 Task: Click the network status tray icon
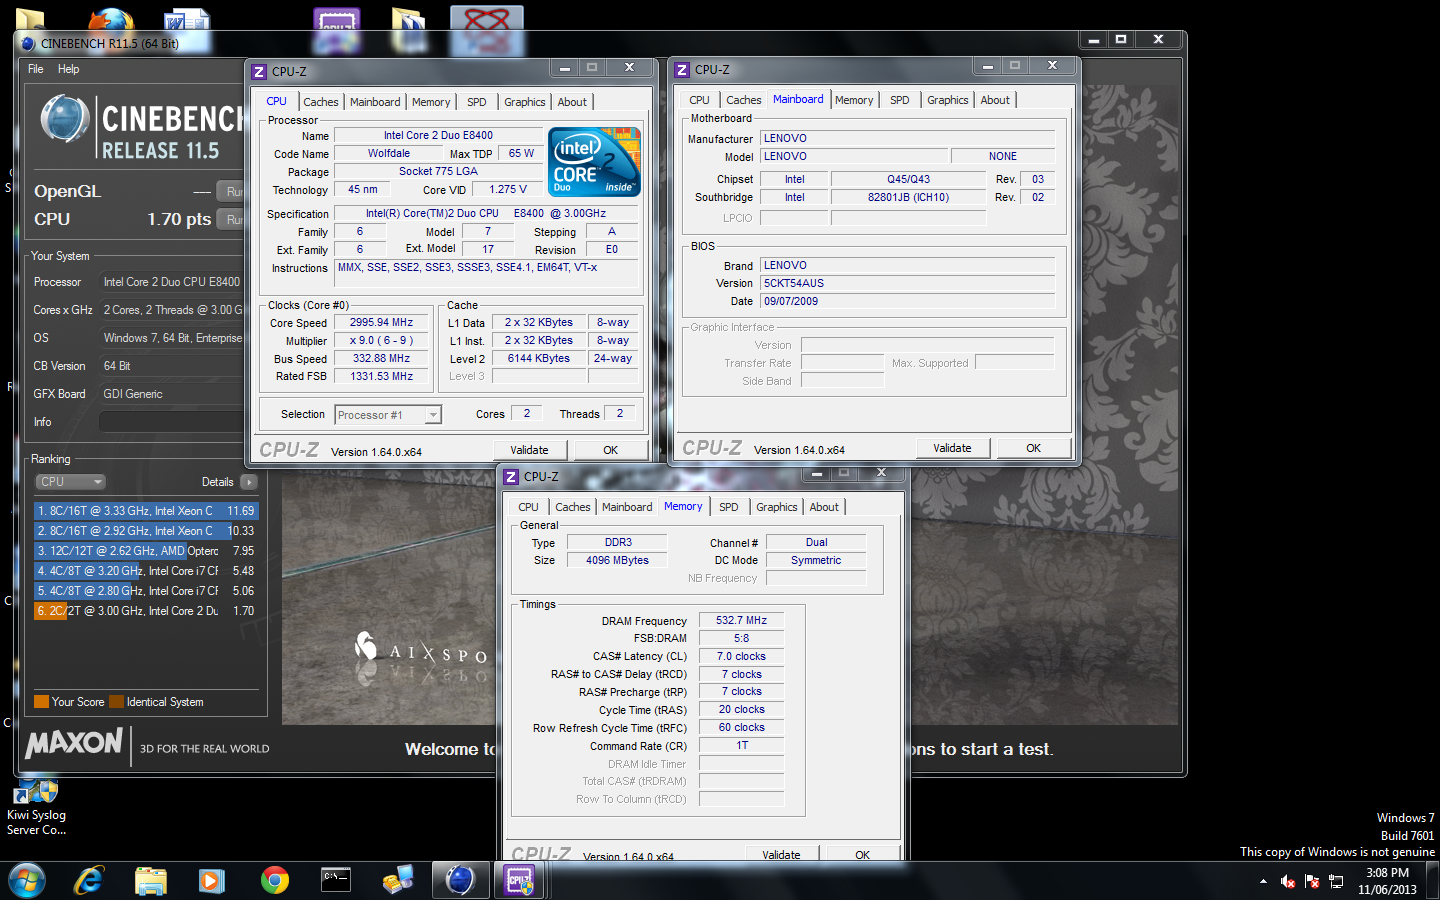[x=1336, y=881]
